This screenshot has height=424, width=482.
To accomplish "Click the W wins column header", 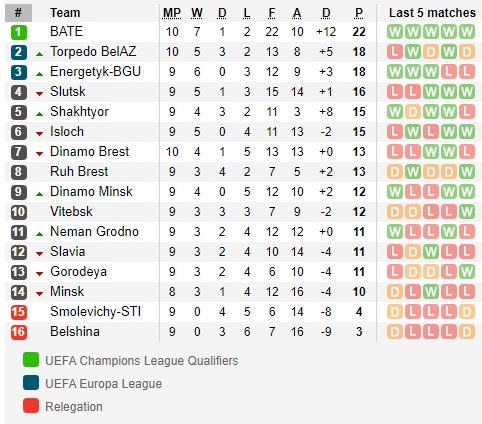I will 197,13.
